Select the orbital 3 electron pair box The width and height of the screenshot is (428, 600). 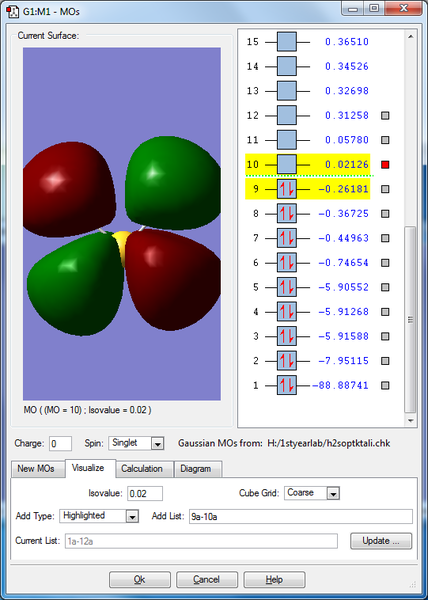287,336
